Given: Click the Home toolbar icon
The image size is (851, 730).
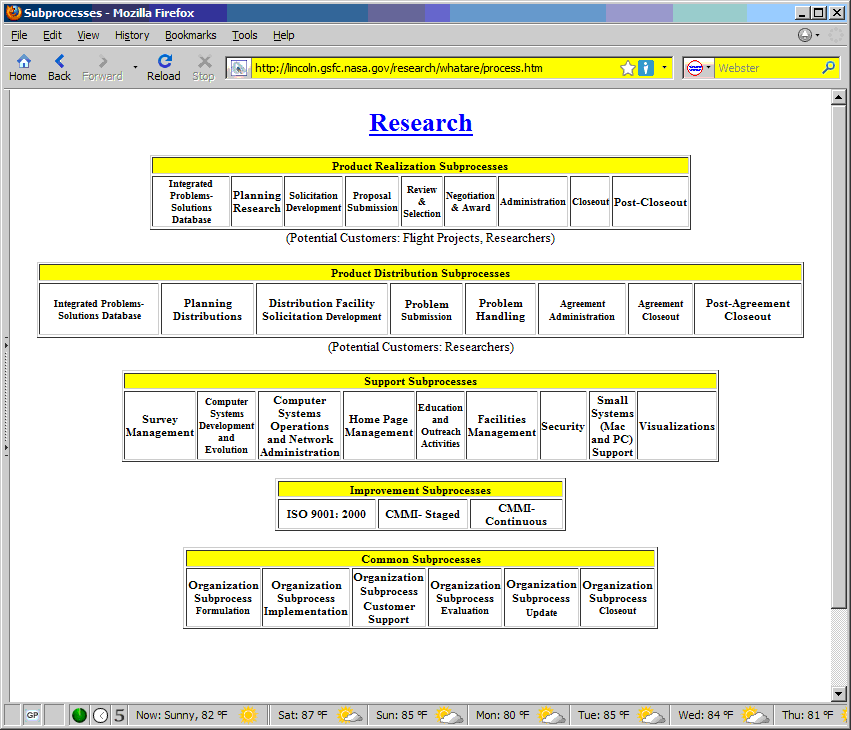Looking at the screenshot, I should [23, 68].
